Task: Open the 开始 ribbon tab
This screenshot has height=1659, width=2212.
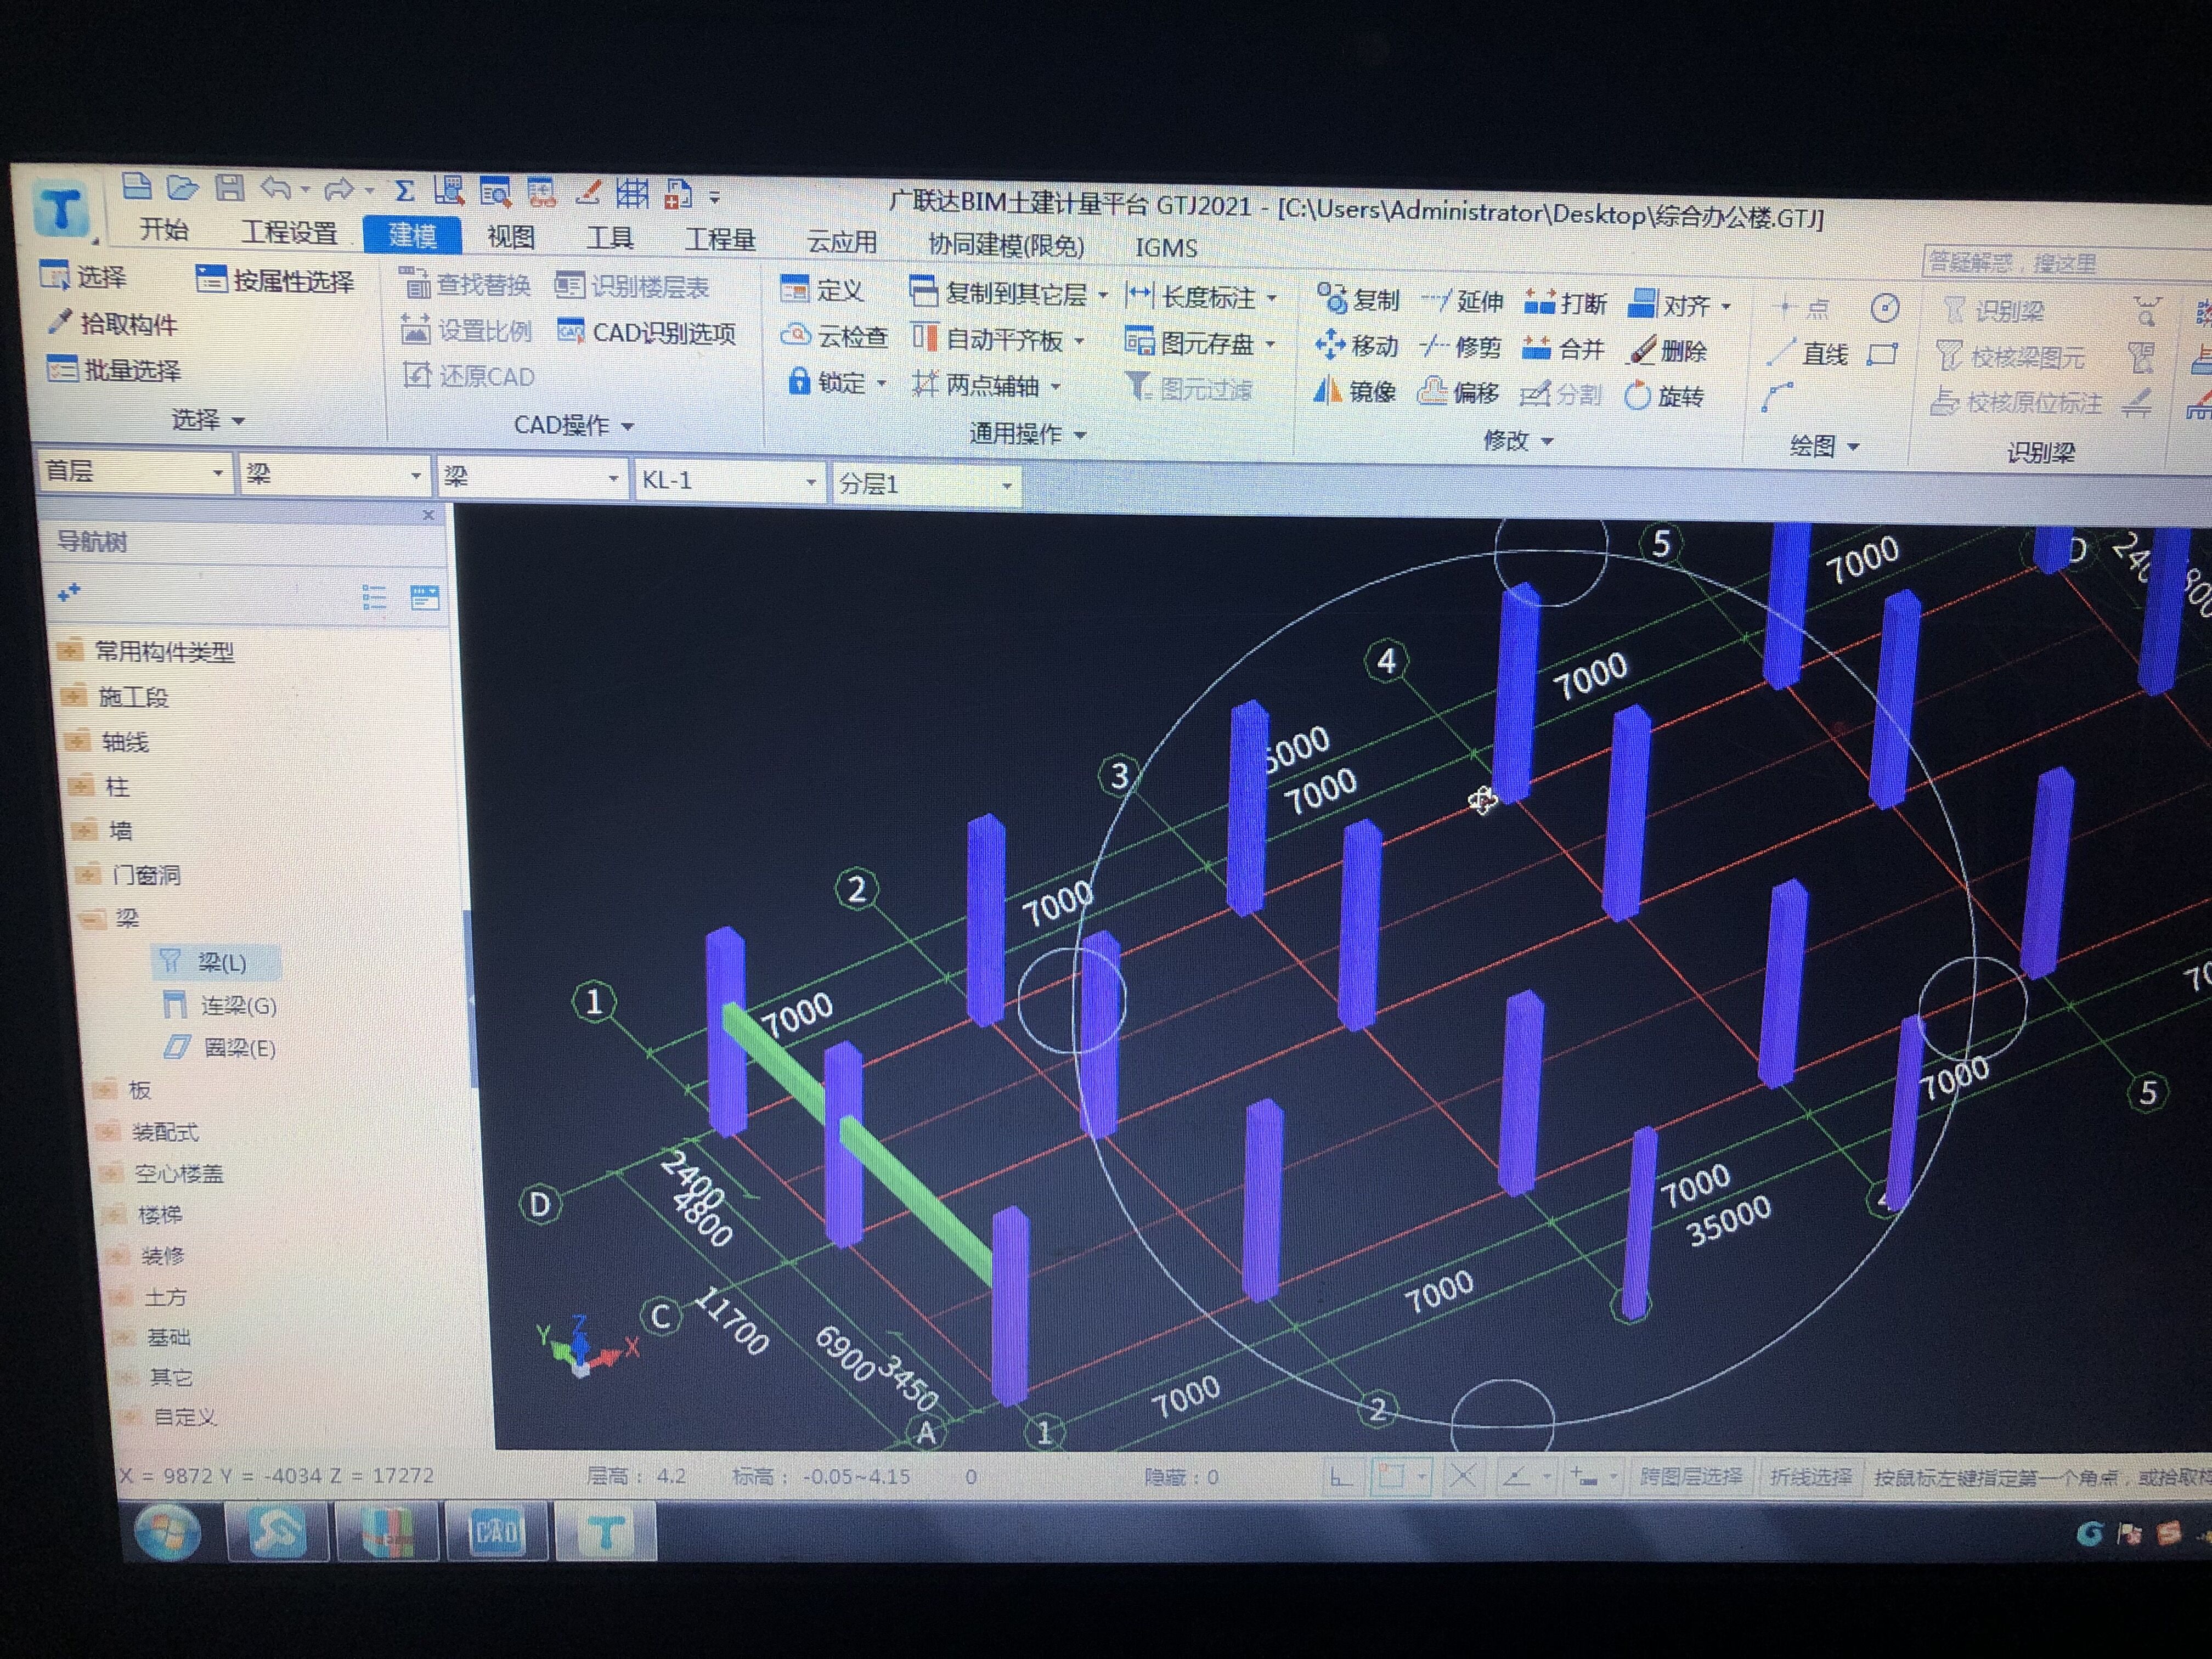Action: [163, 230]
